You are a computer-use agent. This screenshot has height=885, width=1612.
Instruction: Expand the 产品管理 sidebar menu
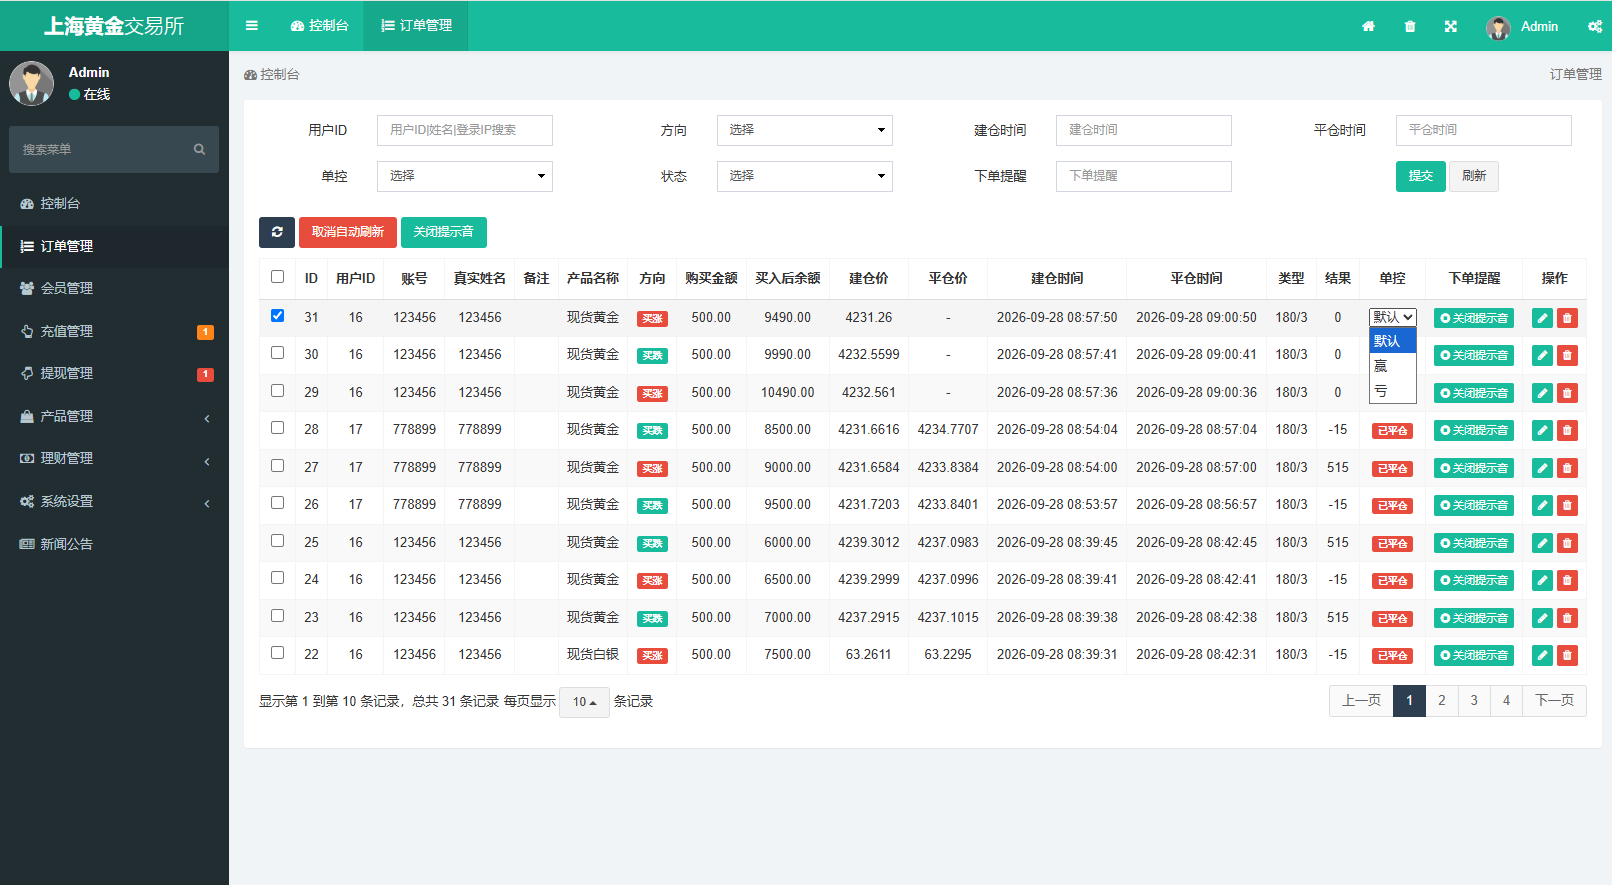[x=114, y=416]
